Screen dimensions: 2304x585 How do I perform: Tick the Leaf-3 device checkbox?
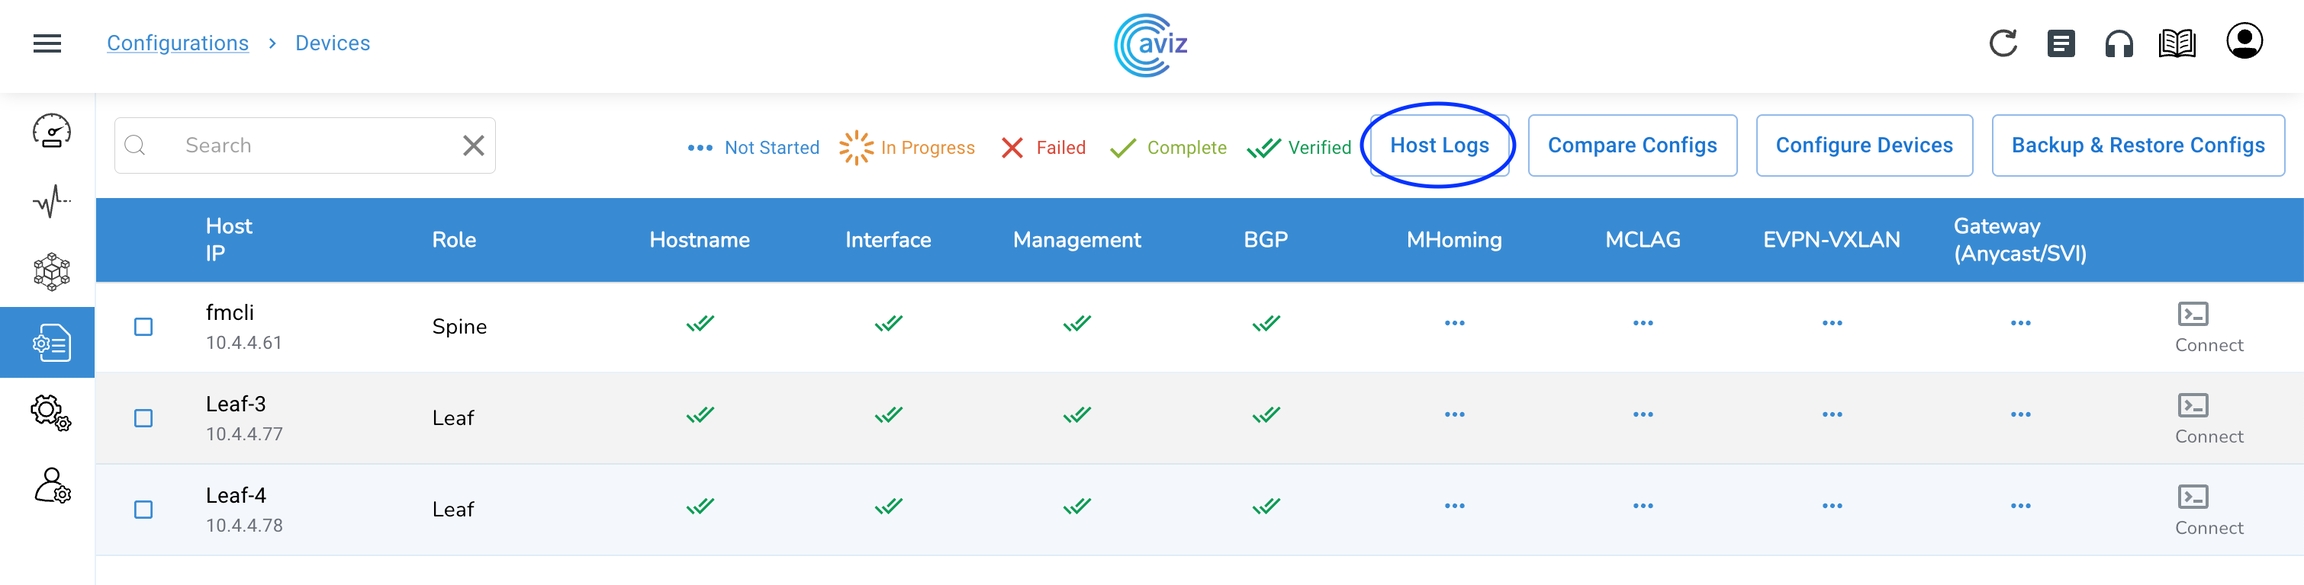tap(144, 418)
